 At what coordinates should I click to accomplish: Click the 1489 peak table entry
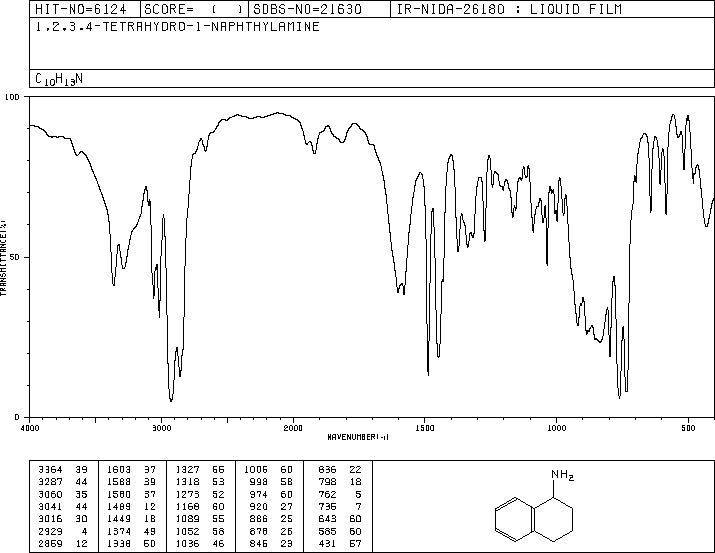[x=131, y=506]
